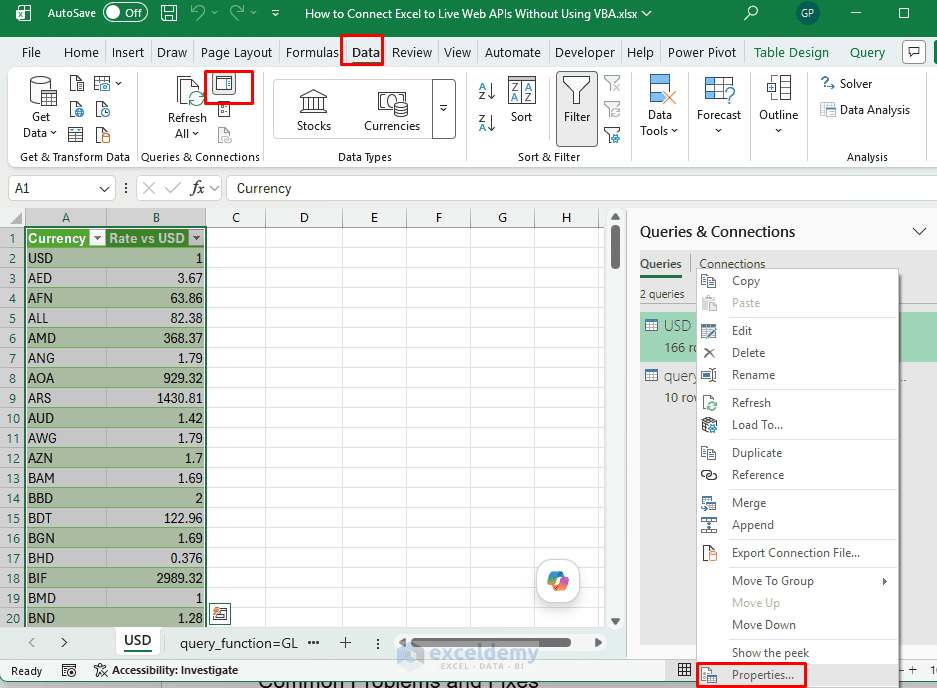Open the Formulas ribbon tab
The width and height of the screenshot is (937, 688).
pos(312,53)
